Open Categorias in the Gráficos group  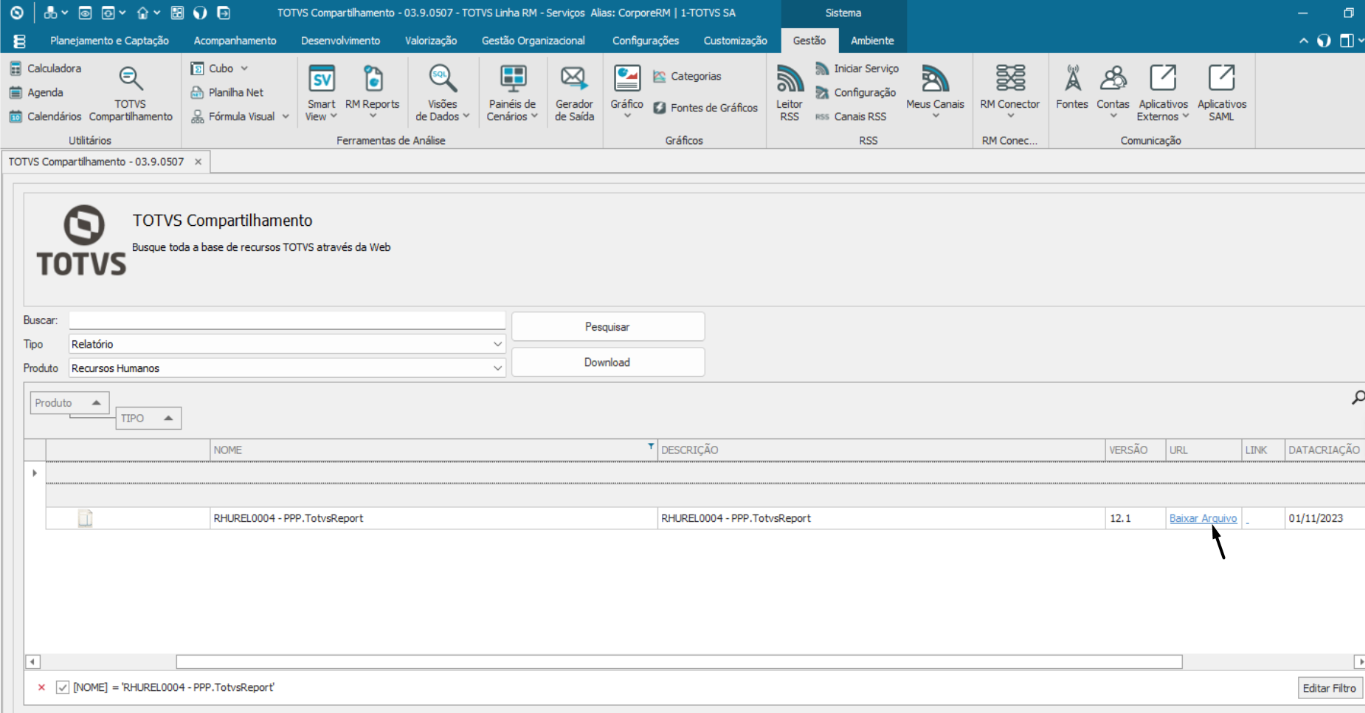click(x=686, y=76)
